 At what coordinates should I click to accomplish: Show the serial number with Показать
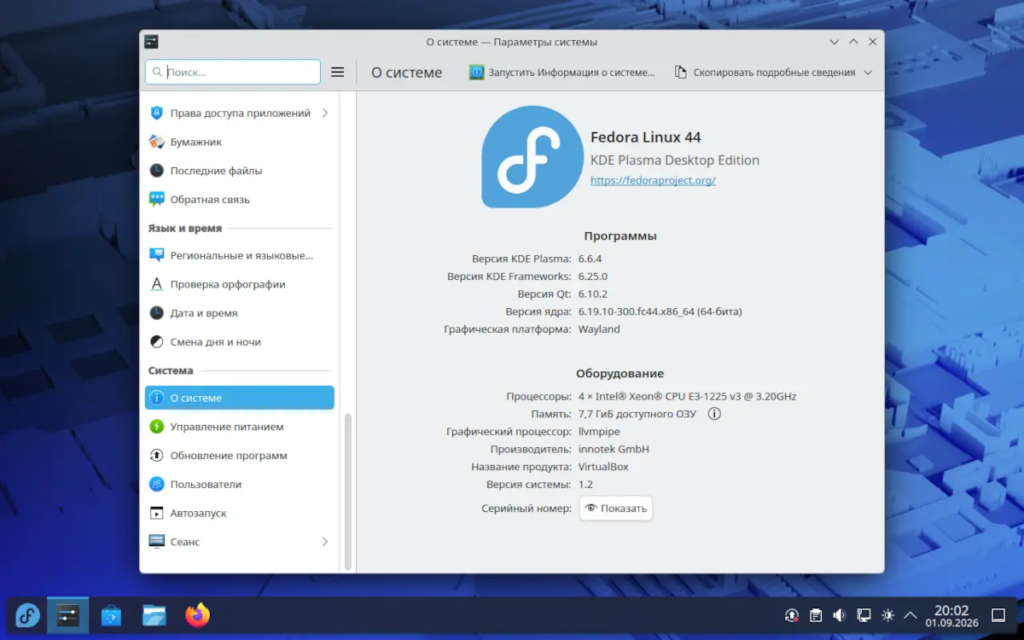616,508
